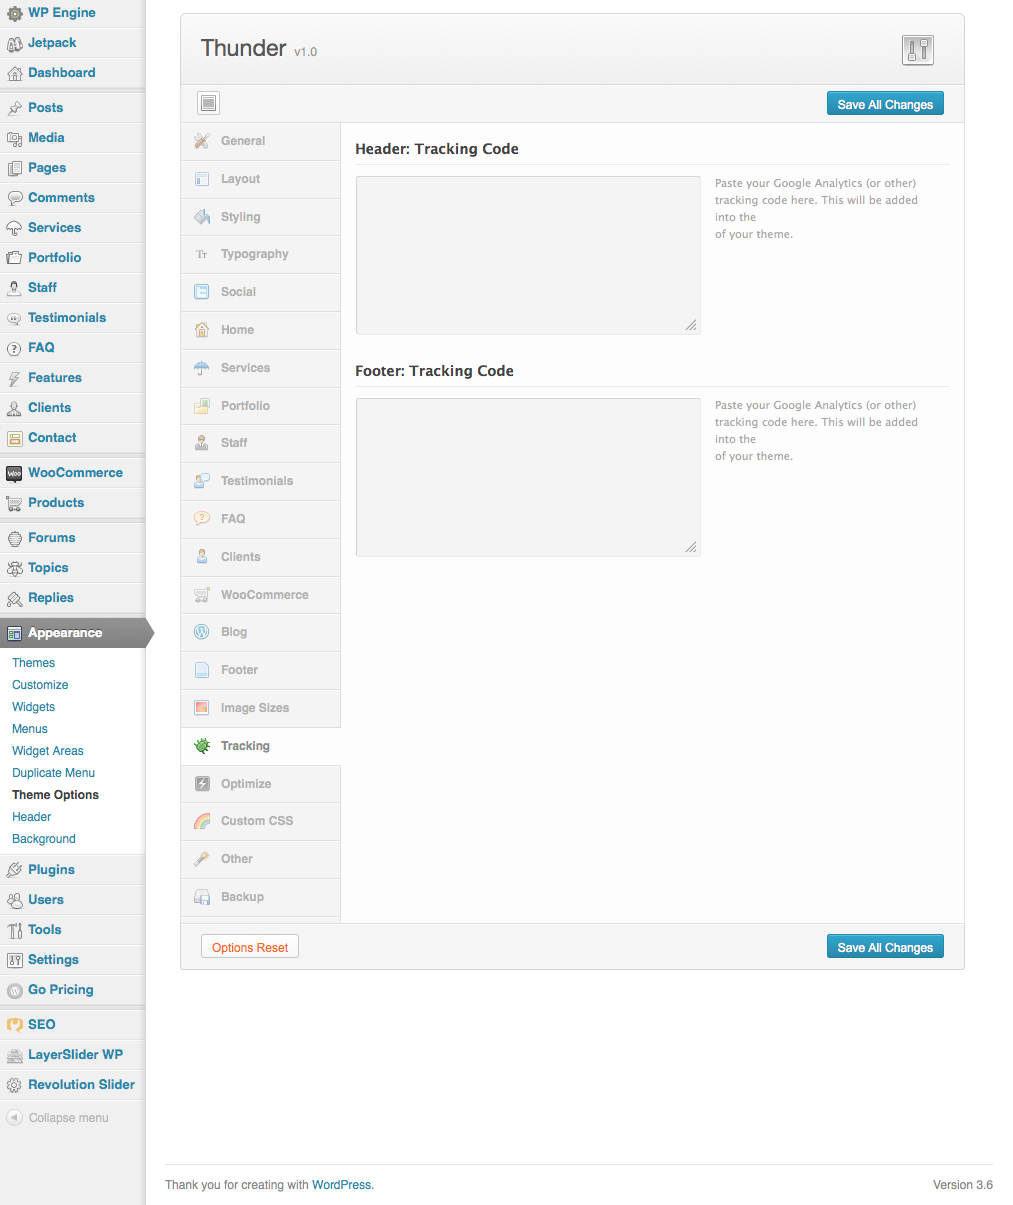Open Duplicate Menu submenu link
1013x1205 pixels.
coord(54,773)
